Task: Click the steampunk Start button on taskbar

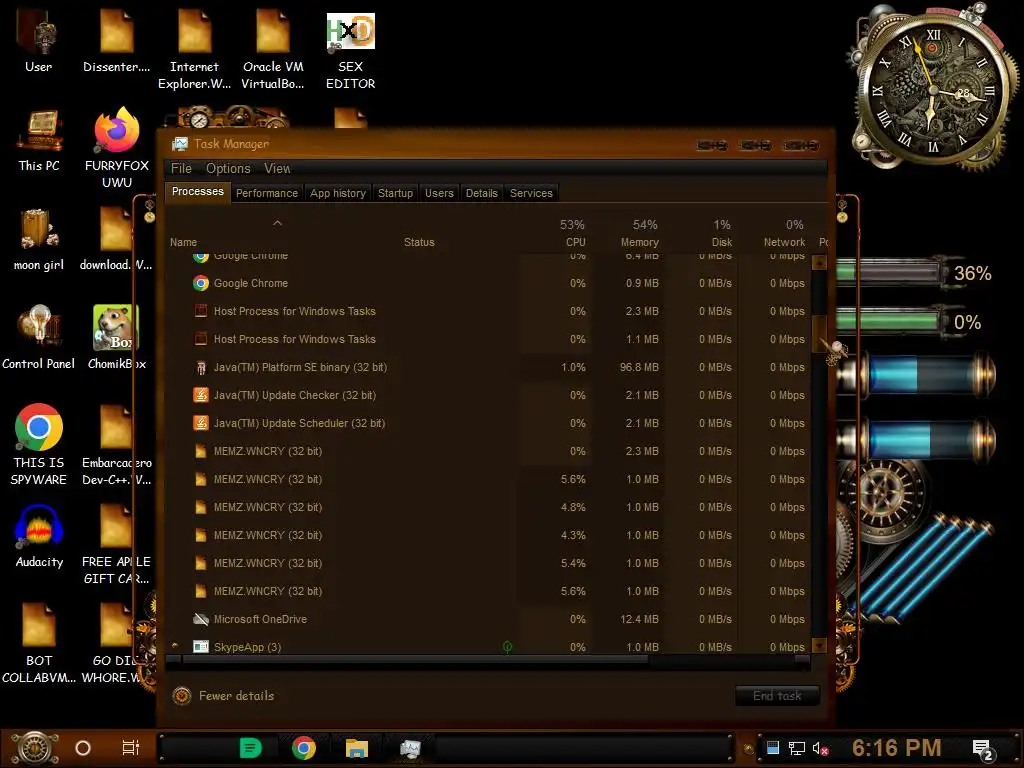Action: click(x=34, y=748)
